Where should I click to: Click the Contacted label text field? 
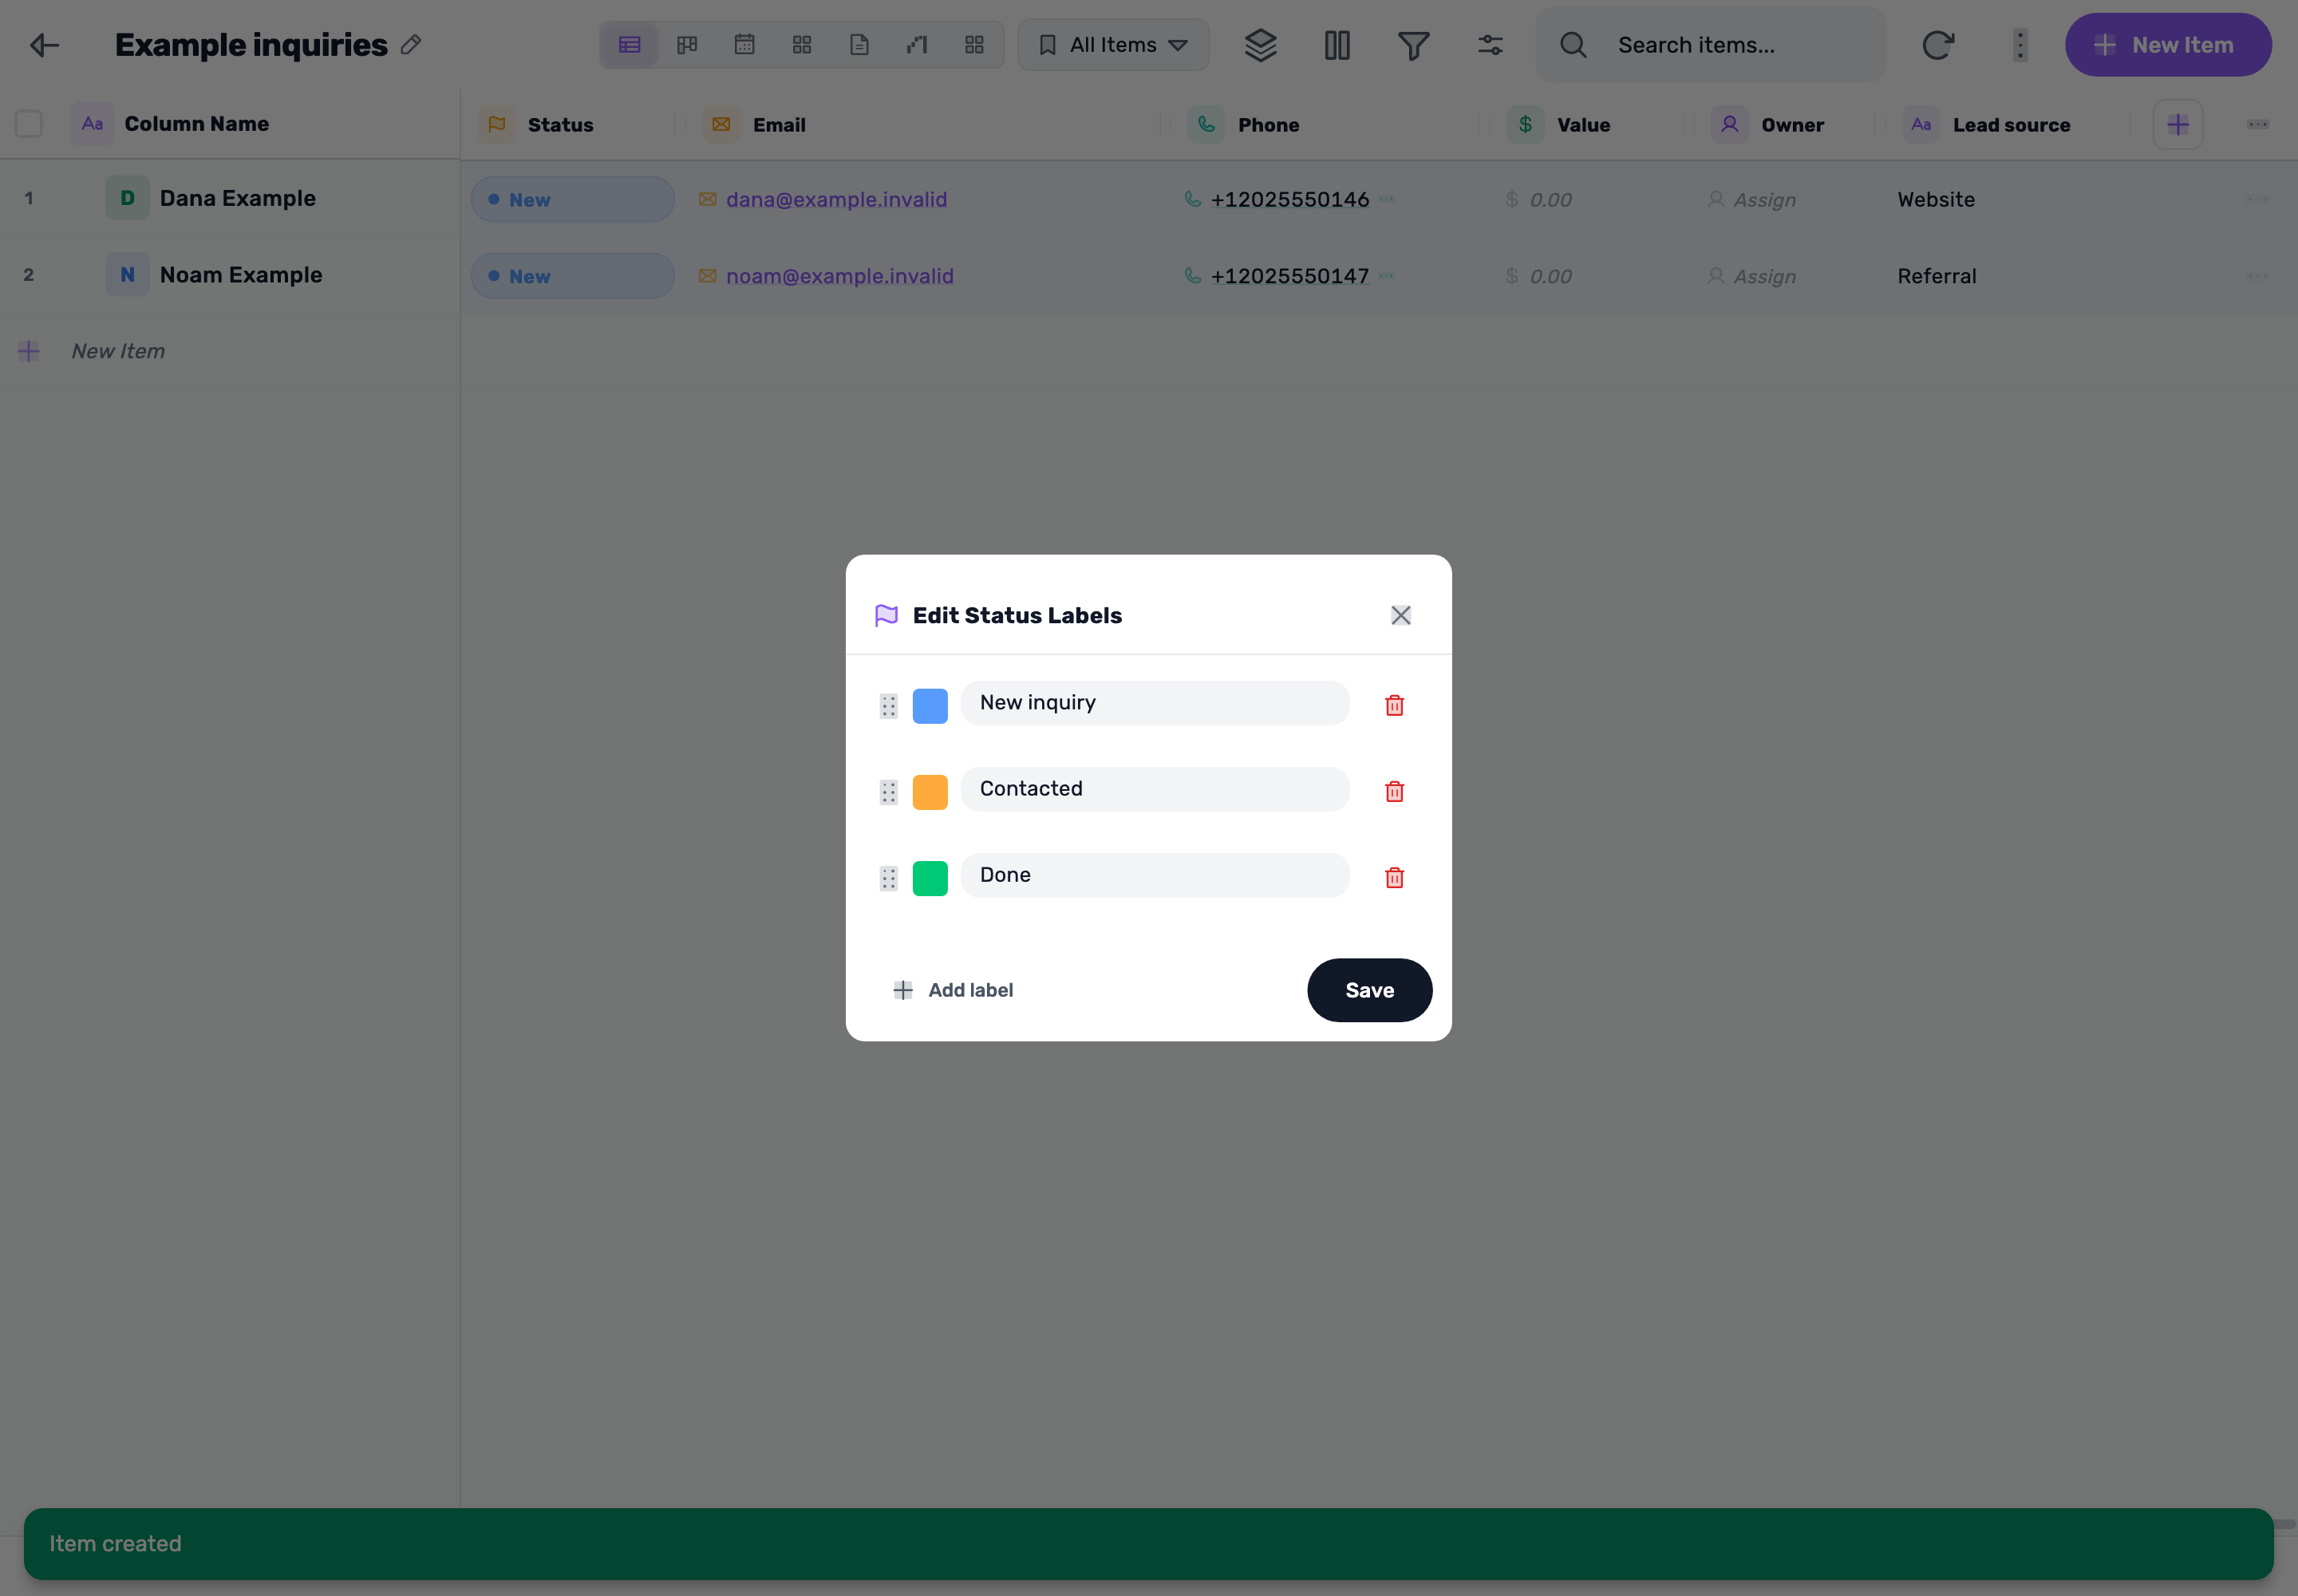[x=1155, y=789]
